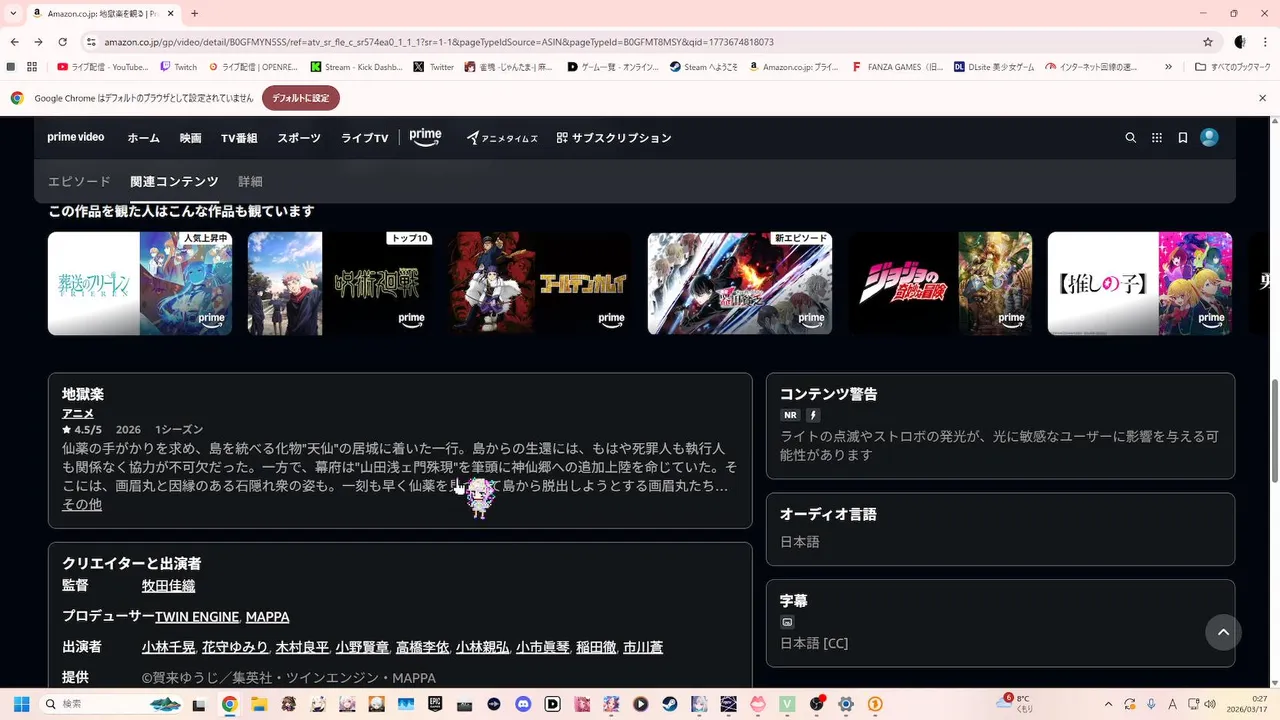Expand the synopsis with その他 link
Screen dimensions: 1280x720
(x=82, y=505)
